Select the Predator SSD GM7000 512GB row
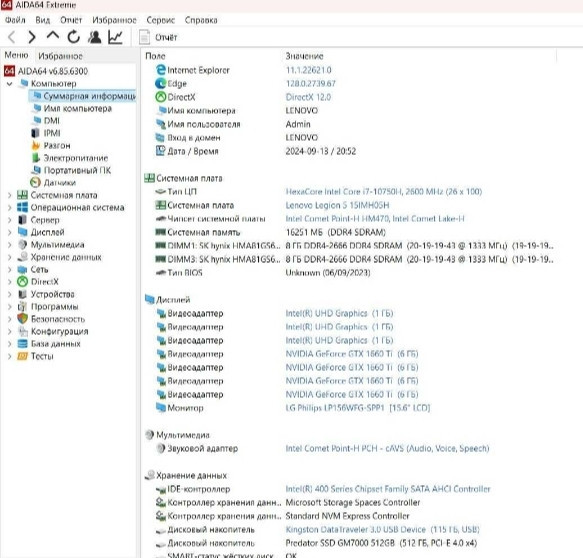The height and width of the screenshot is (558, 583). pyautogui.click(x=350, y=543)
